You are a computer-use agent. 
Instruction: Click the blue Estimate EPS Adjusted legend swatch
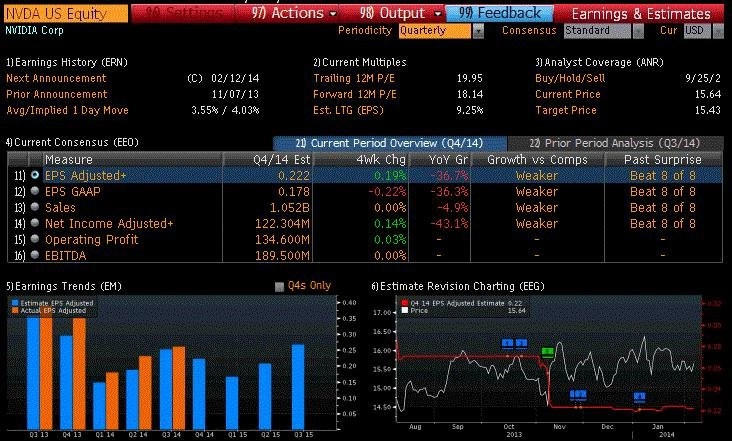tap(15, 303)
